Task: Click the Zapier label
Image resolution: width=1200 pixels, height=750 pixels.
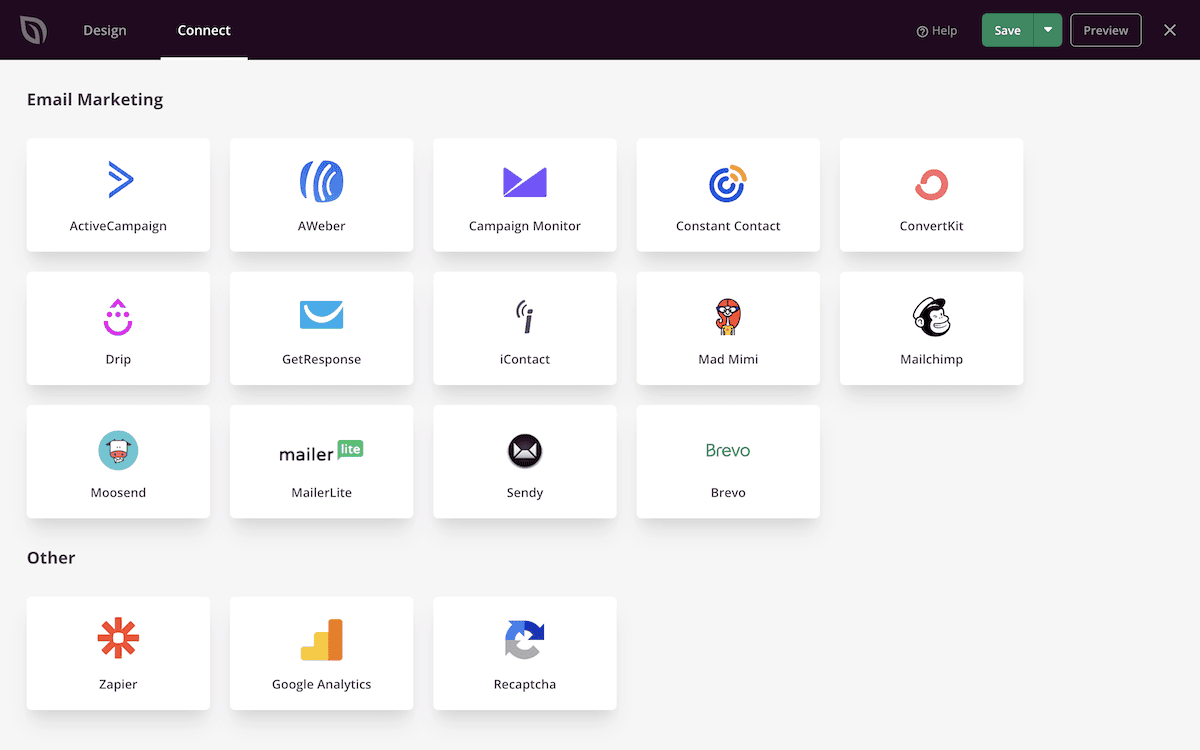Action: point(118,684)
